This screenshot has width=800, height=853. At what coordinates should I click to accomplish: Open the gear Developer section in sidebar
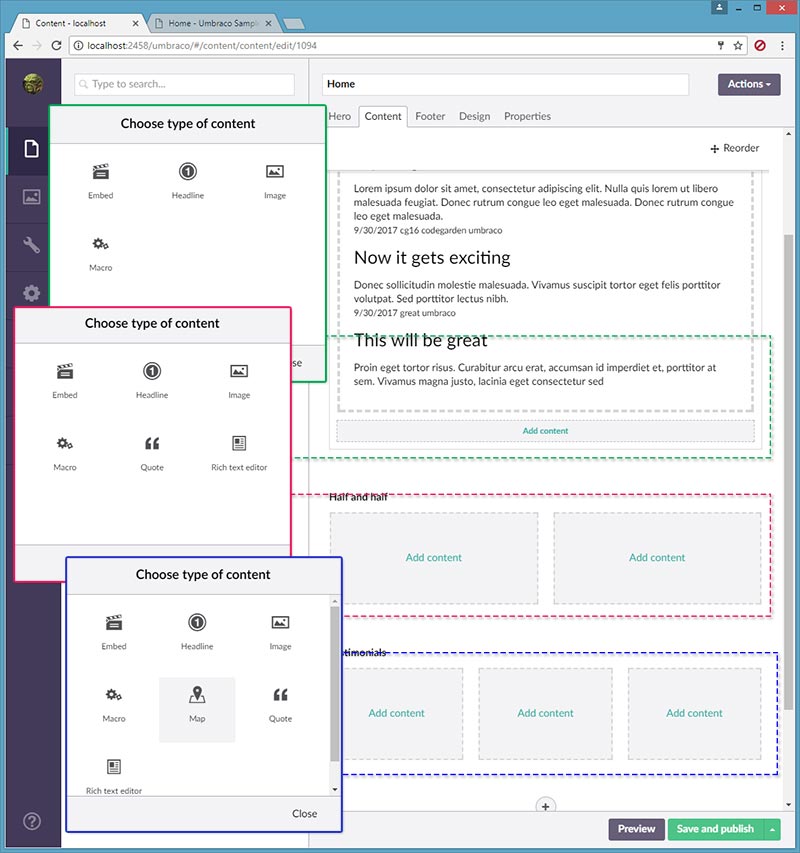(31, 293)
